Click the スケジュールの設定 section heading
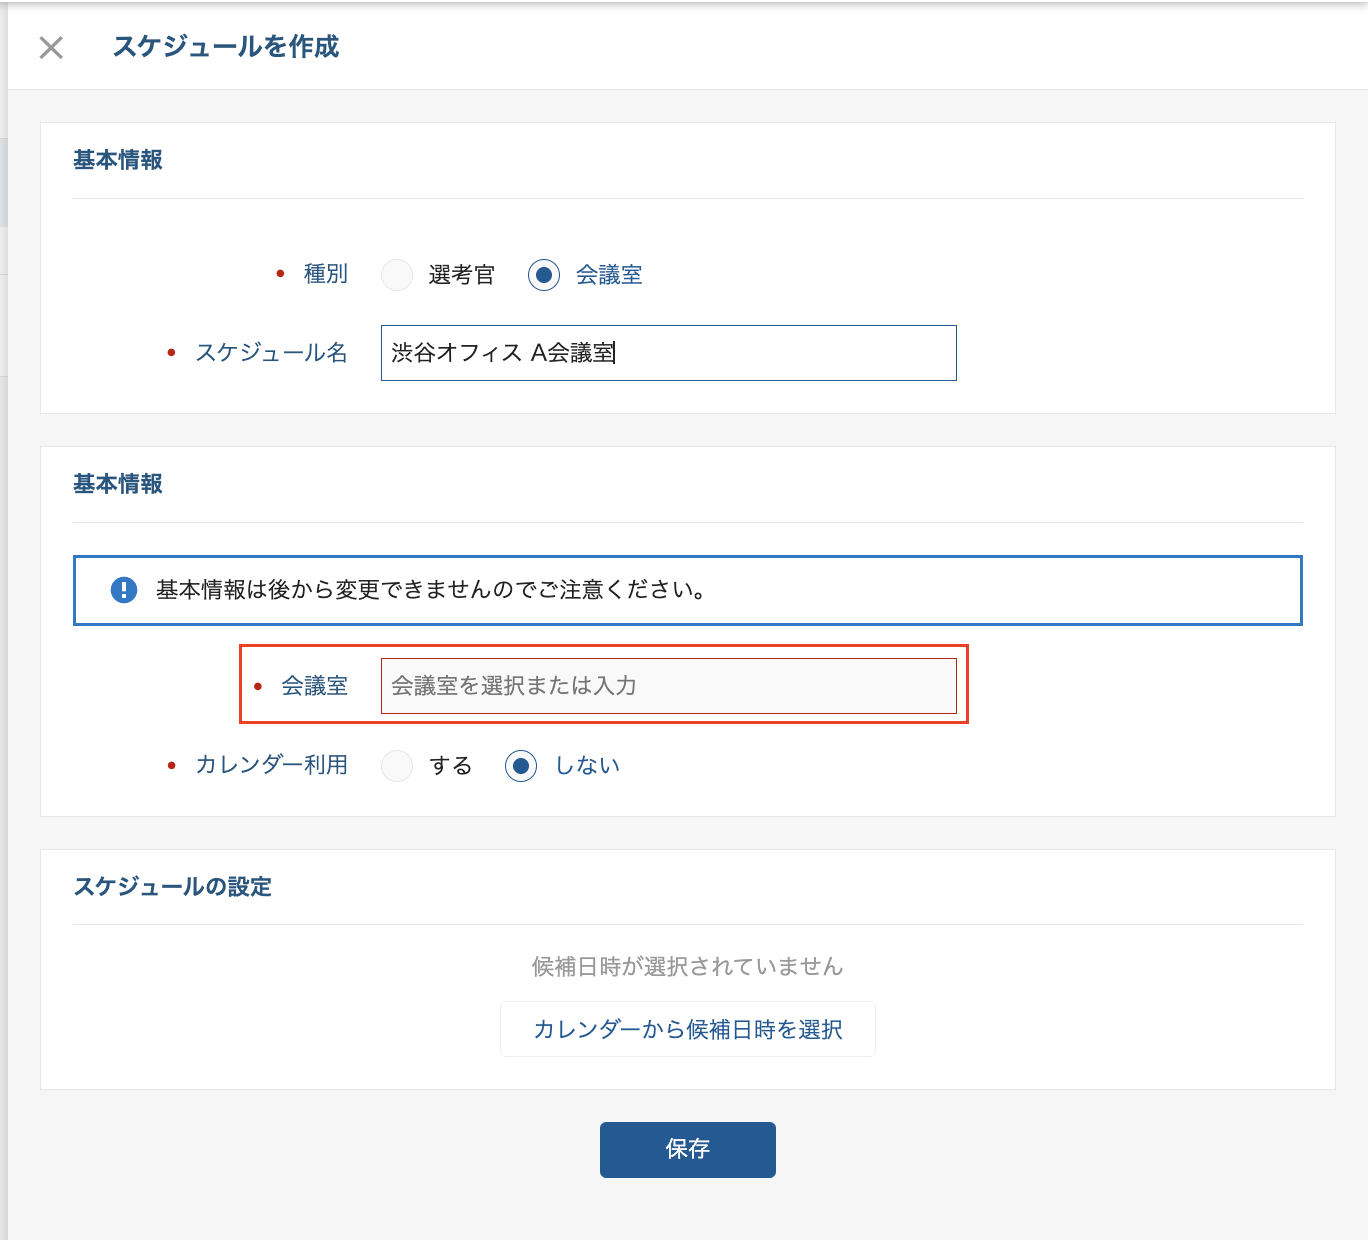The width and height of the screenshot is (1368, 1240). pos(173,887)
